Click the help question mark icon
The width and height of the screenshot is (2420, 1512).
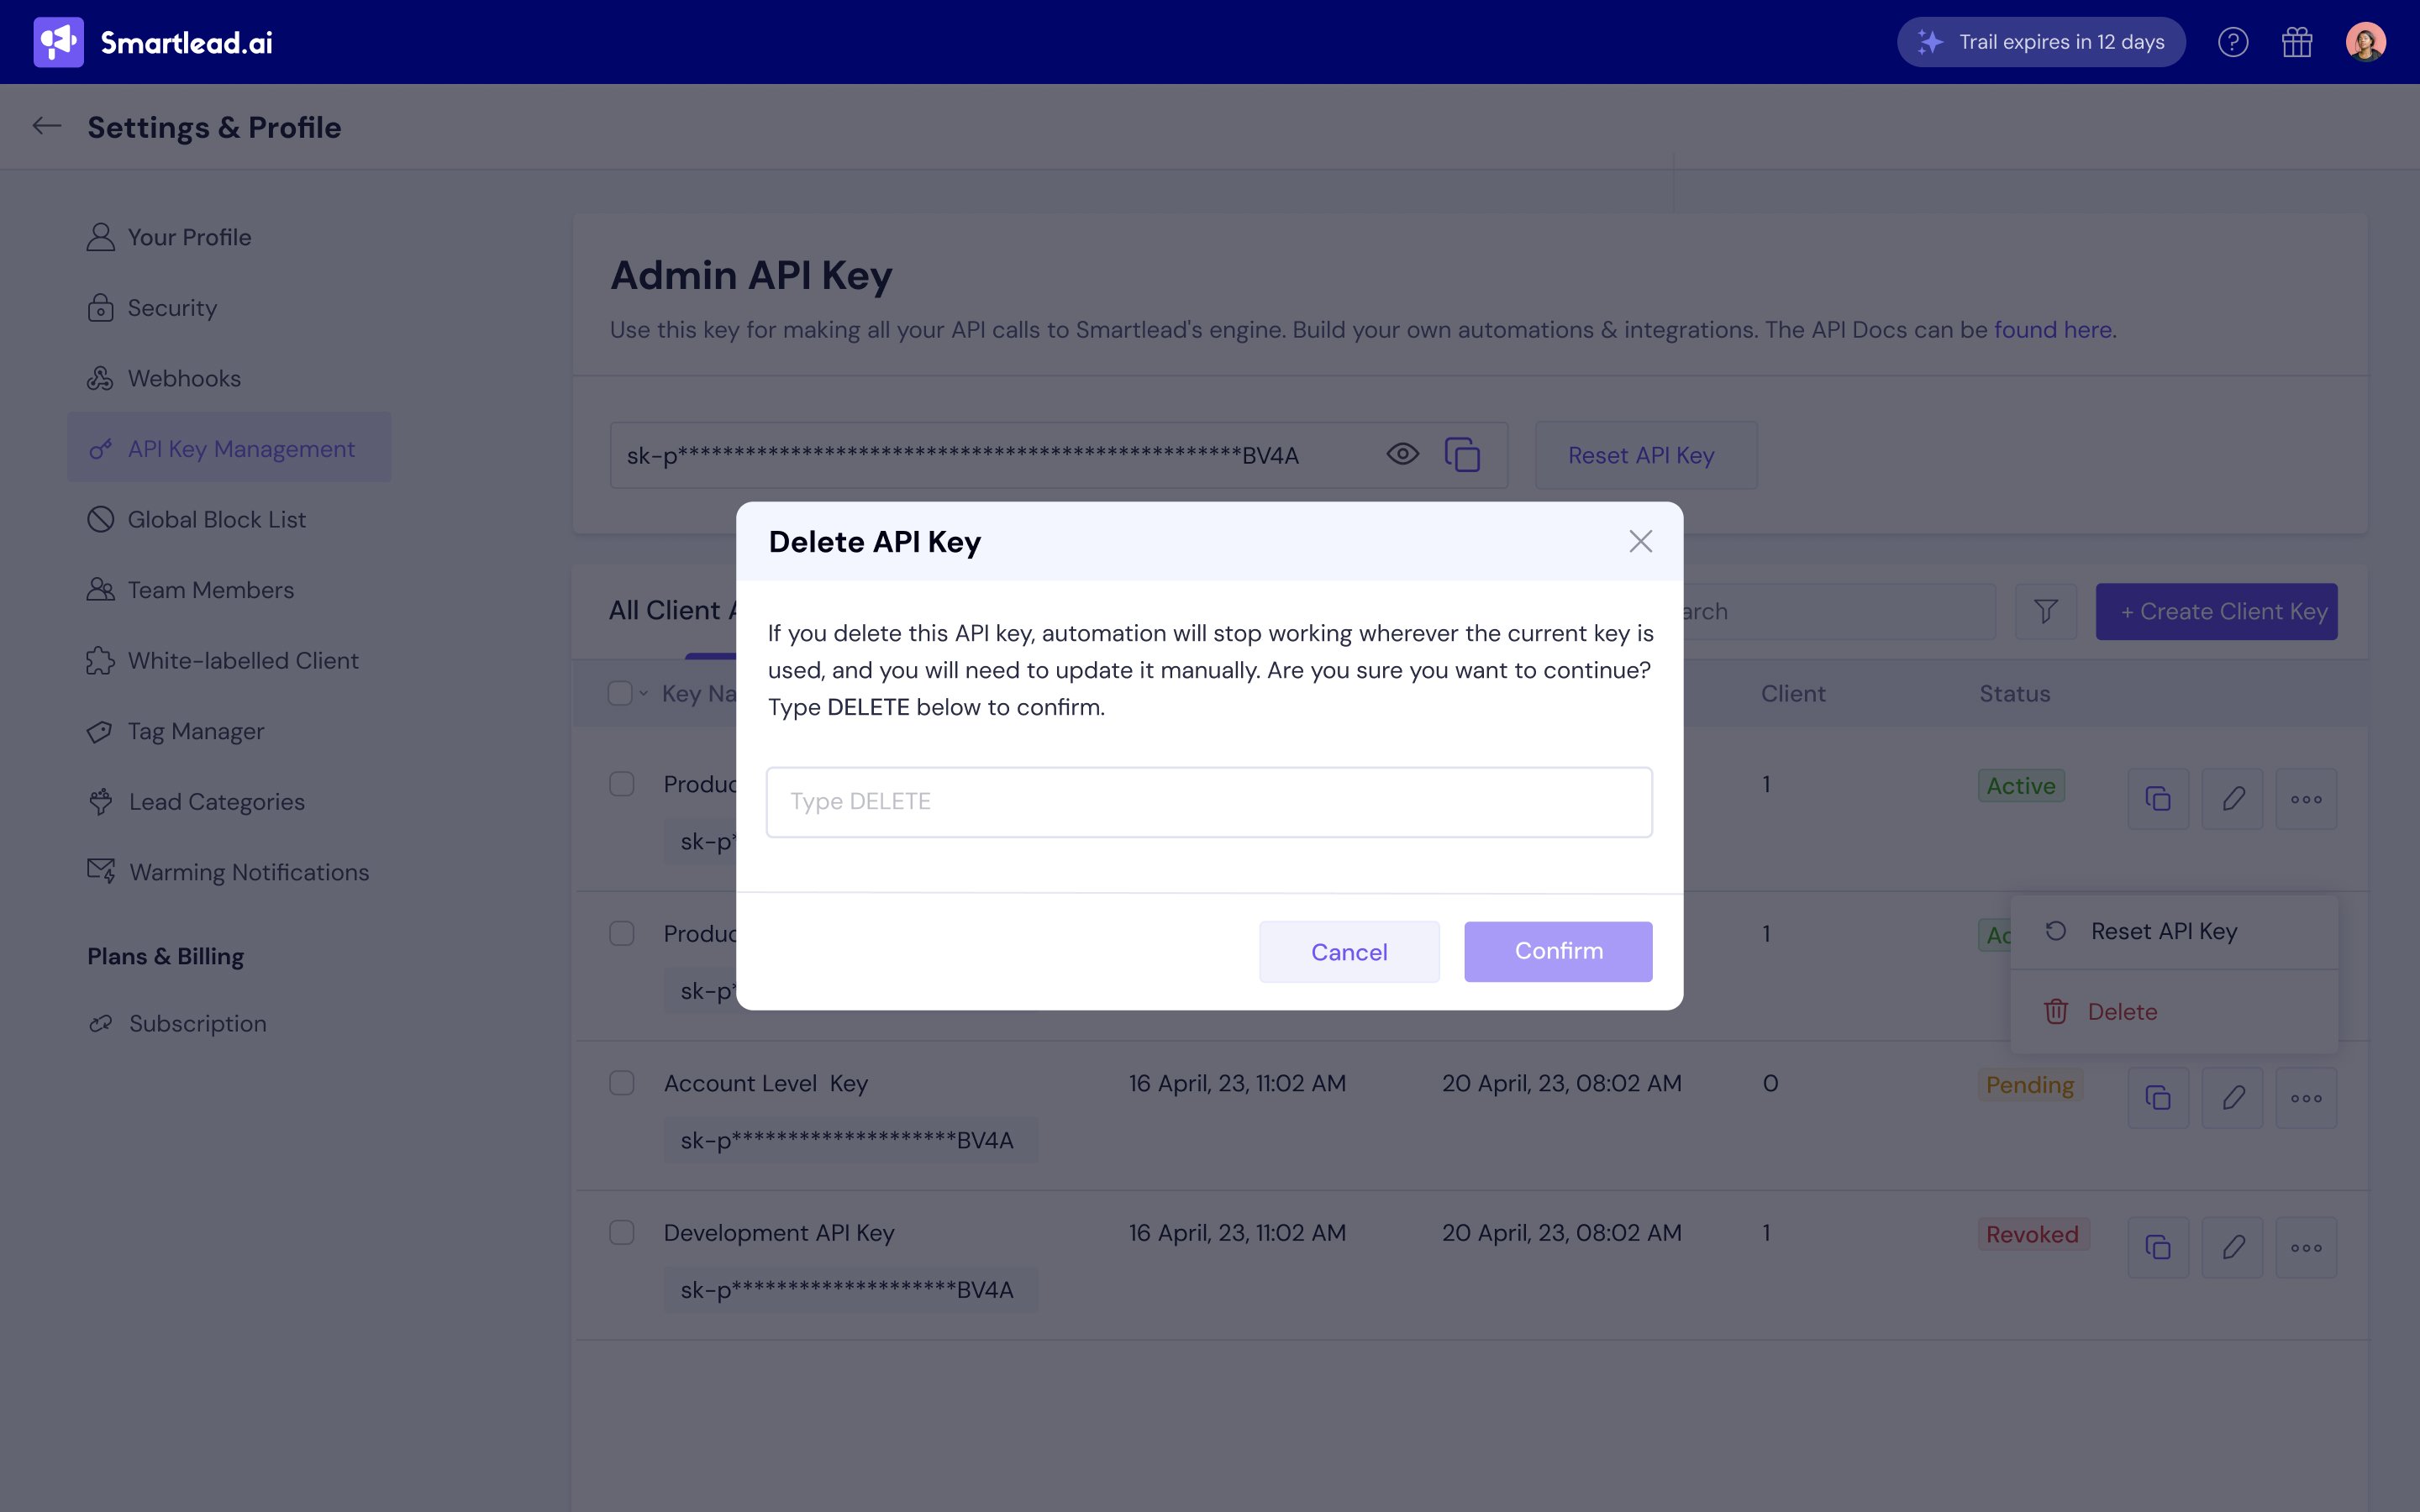(x=2232, y=42)
